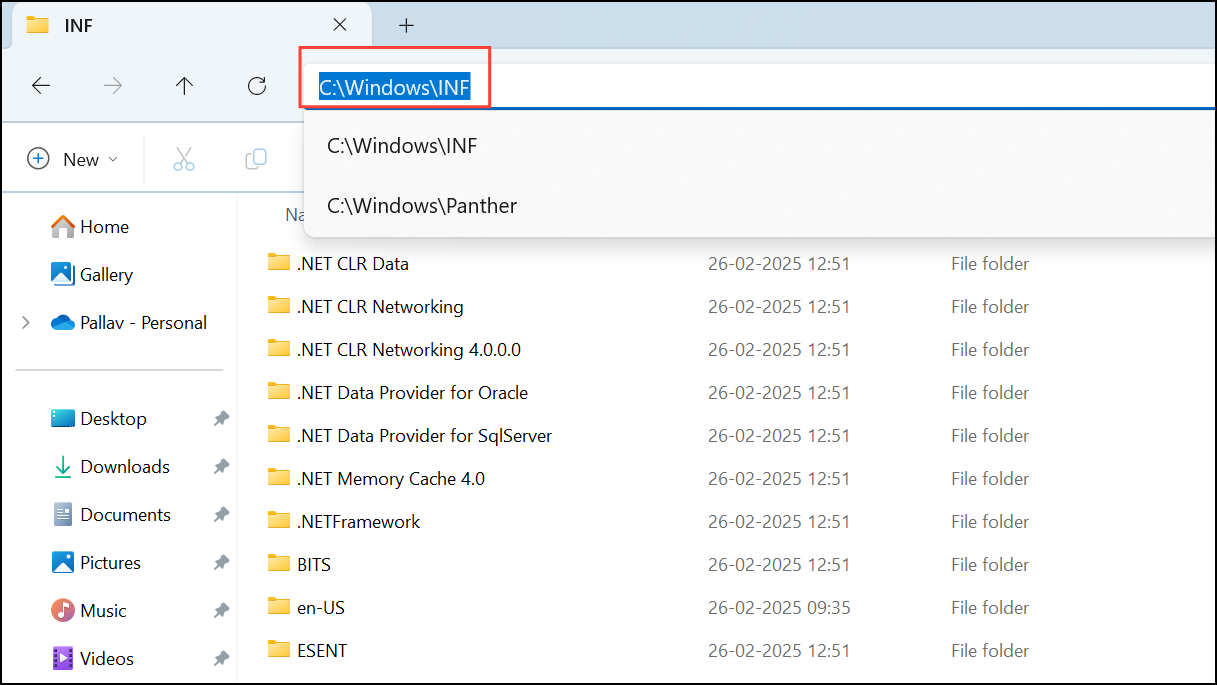Select the BITS folder
This screenshot has width=1217, height=685.
click(314, 565)
